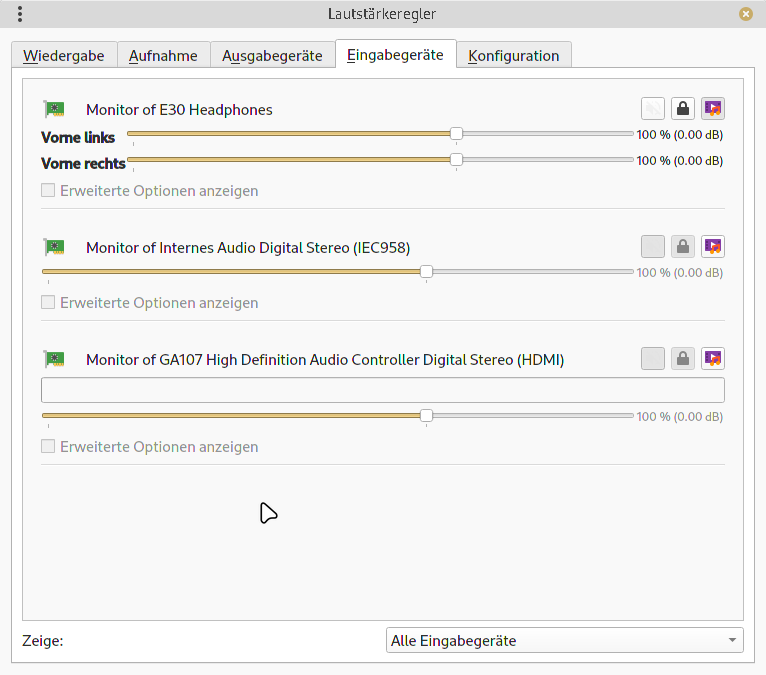Toggle channel lock for GA107 HDMI monitor
The width and height of the screenshot is (766, 675).
point(682,358)
